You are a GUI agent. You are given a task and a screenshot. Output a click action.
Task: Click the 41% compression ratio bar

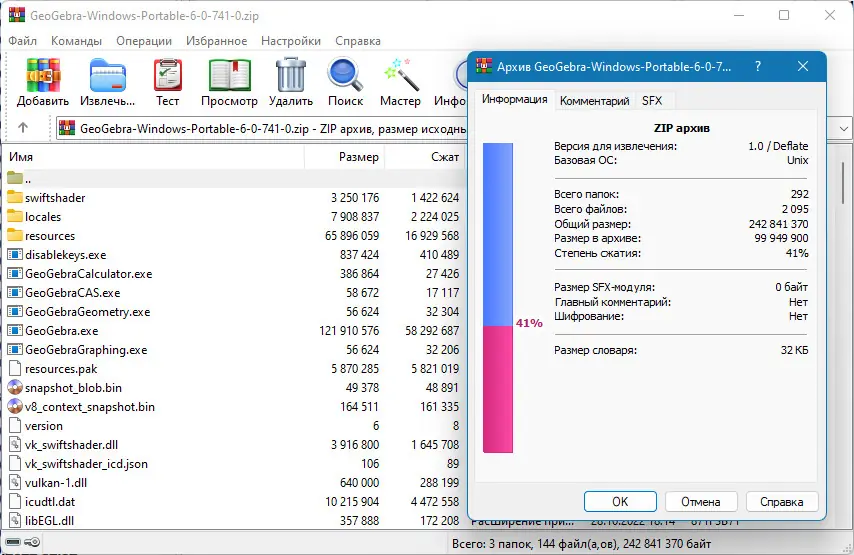pyautogui.click(x=498, y=298)
